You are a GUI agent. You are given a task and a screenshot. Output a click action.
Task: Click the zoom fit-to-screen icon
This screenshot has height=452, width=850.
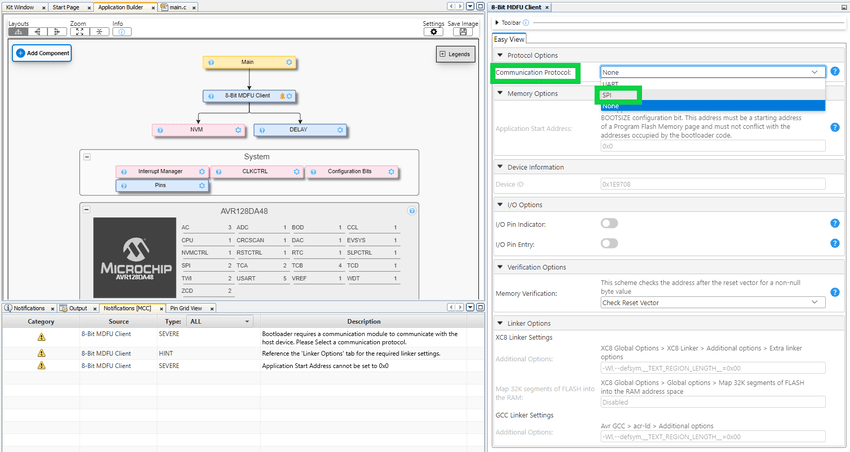[x=81, y=32]
